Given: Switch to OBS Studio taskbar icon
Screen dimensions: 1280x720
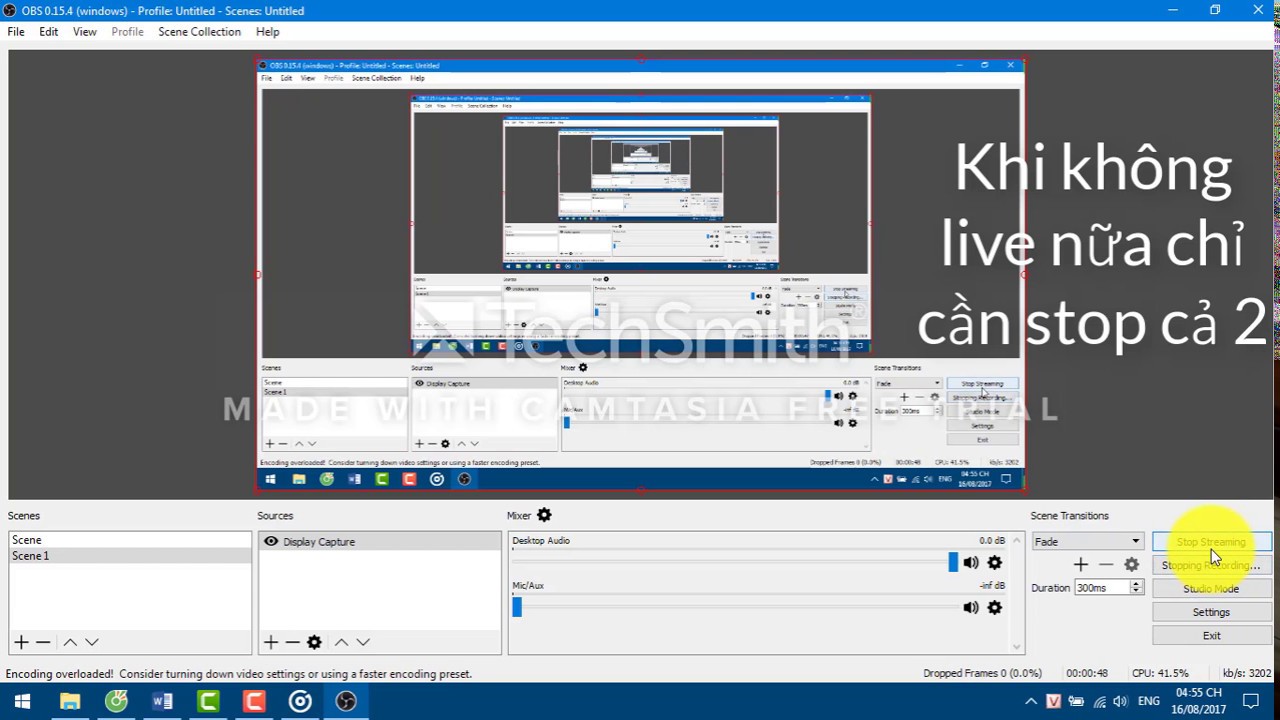Looking at the screenshot, I should coord(346,702).
